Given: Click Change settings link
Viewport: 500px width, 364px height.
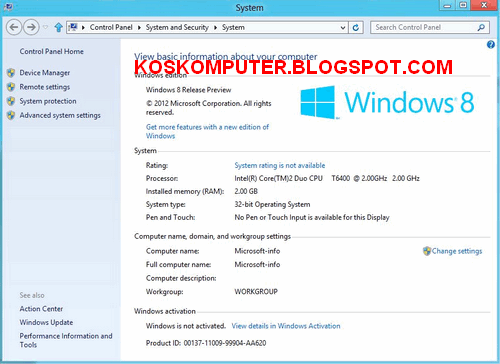Looking at the screenshot, I should 457,251.
